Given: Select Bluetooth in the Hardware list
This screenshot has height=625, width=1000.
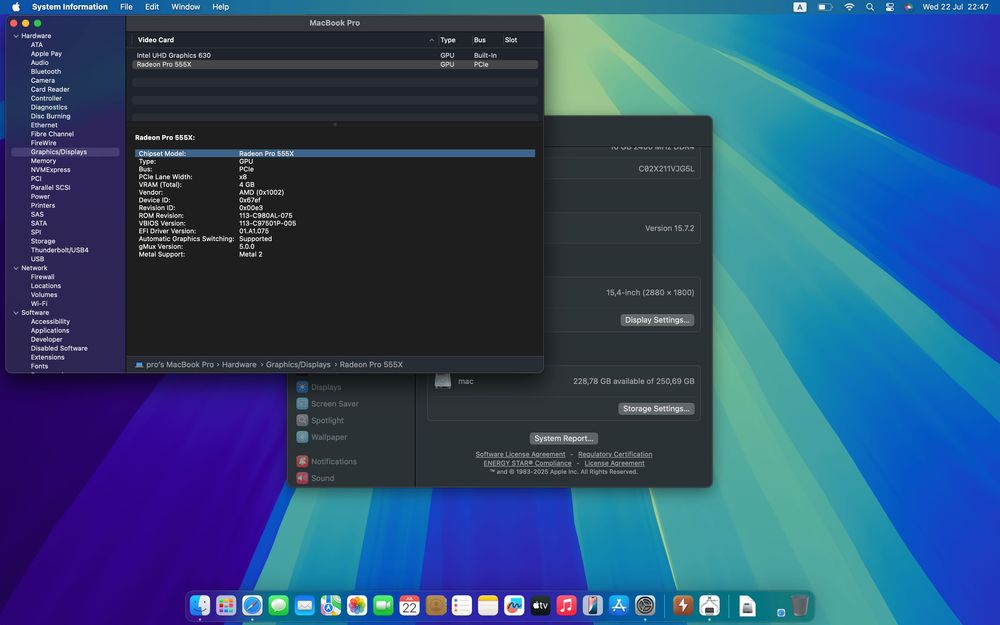Looking at the screenshot, I should (x=46, y=72).
